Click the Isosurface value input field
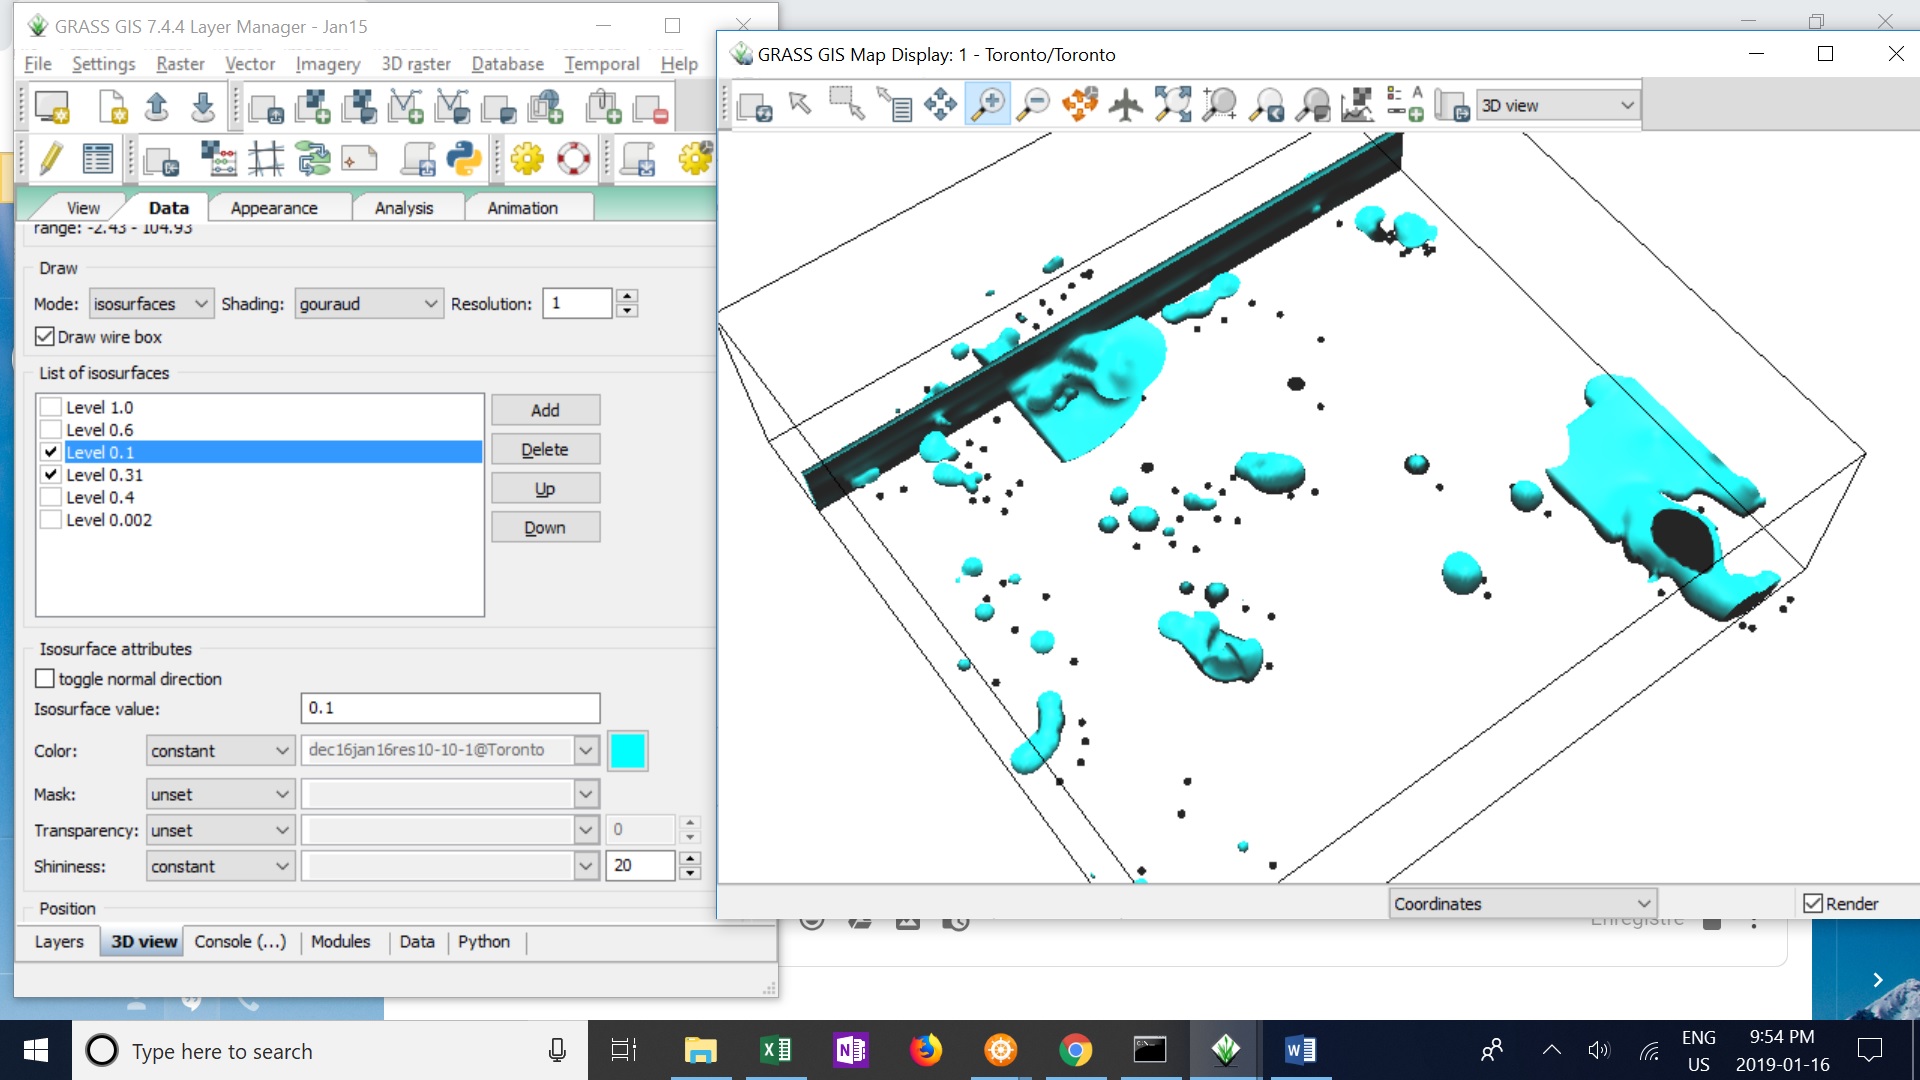 pos(450,708)
